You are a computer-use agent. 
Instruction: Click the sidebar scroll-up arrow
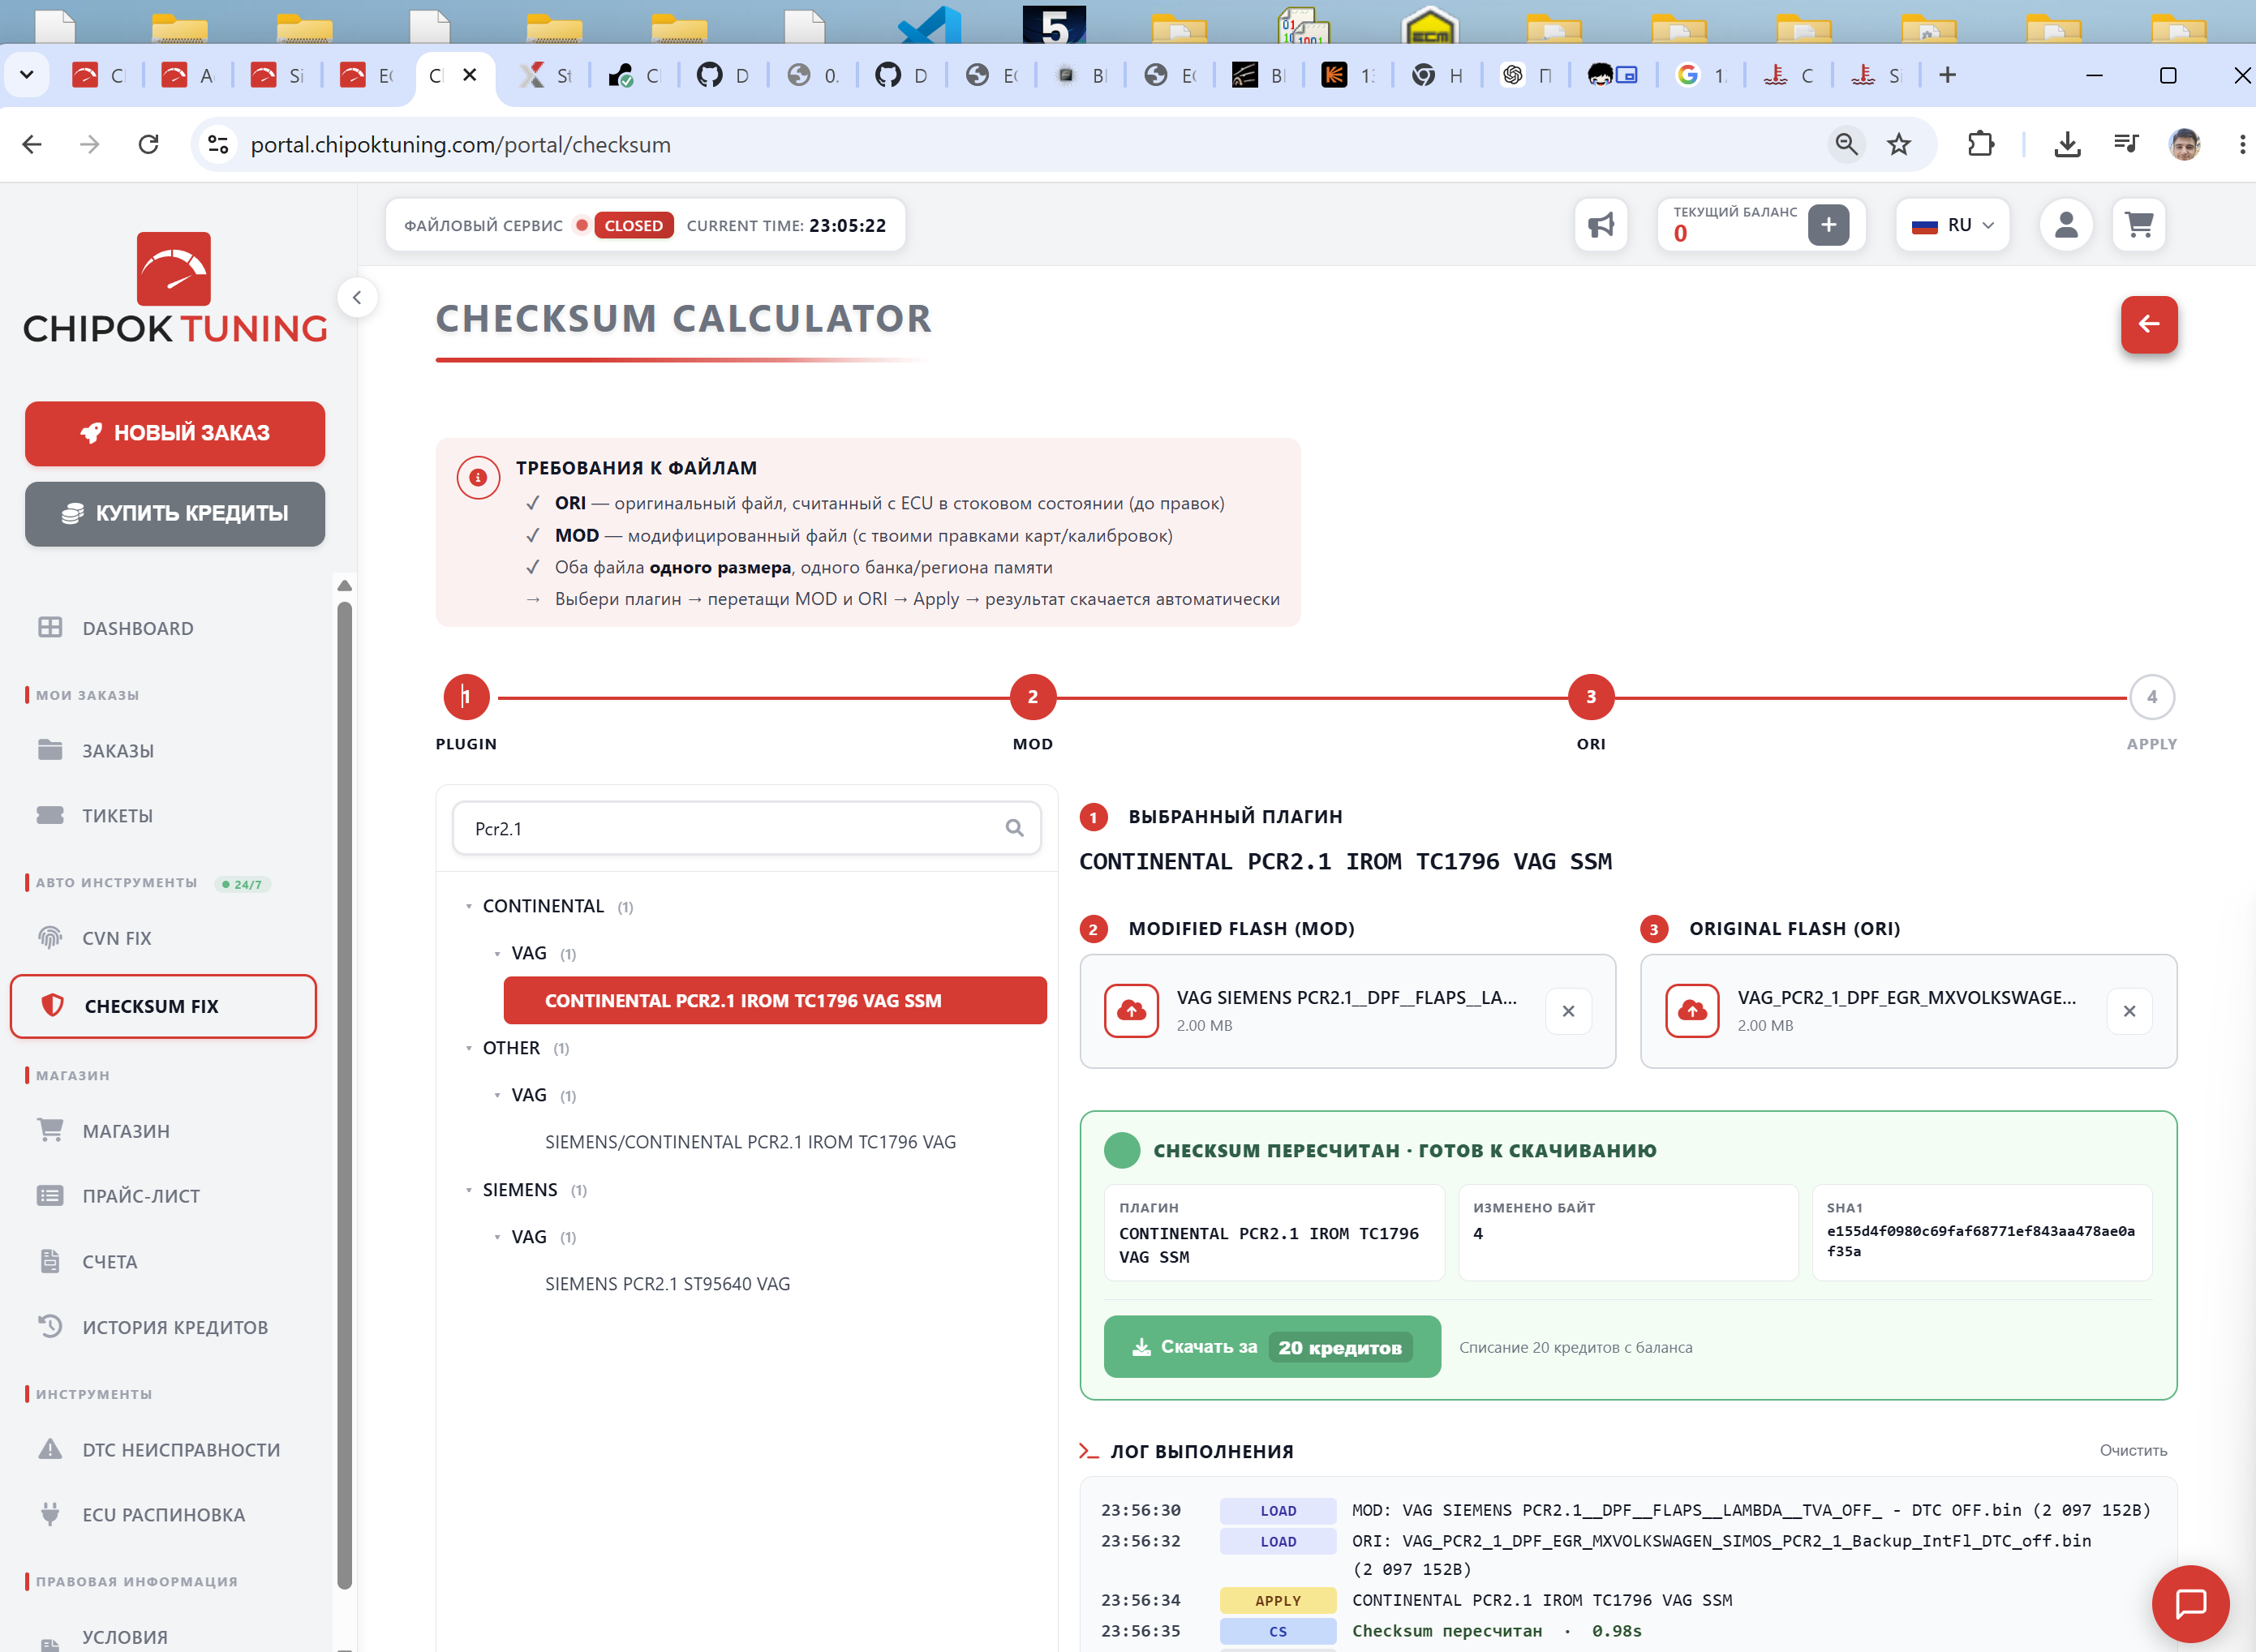344,585
